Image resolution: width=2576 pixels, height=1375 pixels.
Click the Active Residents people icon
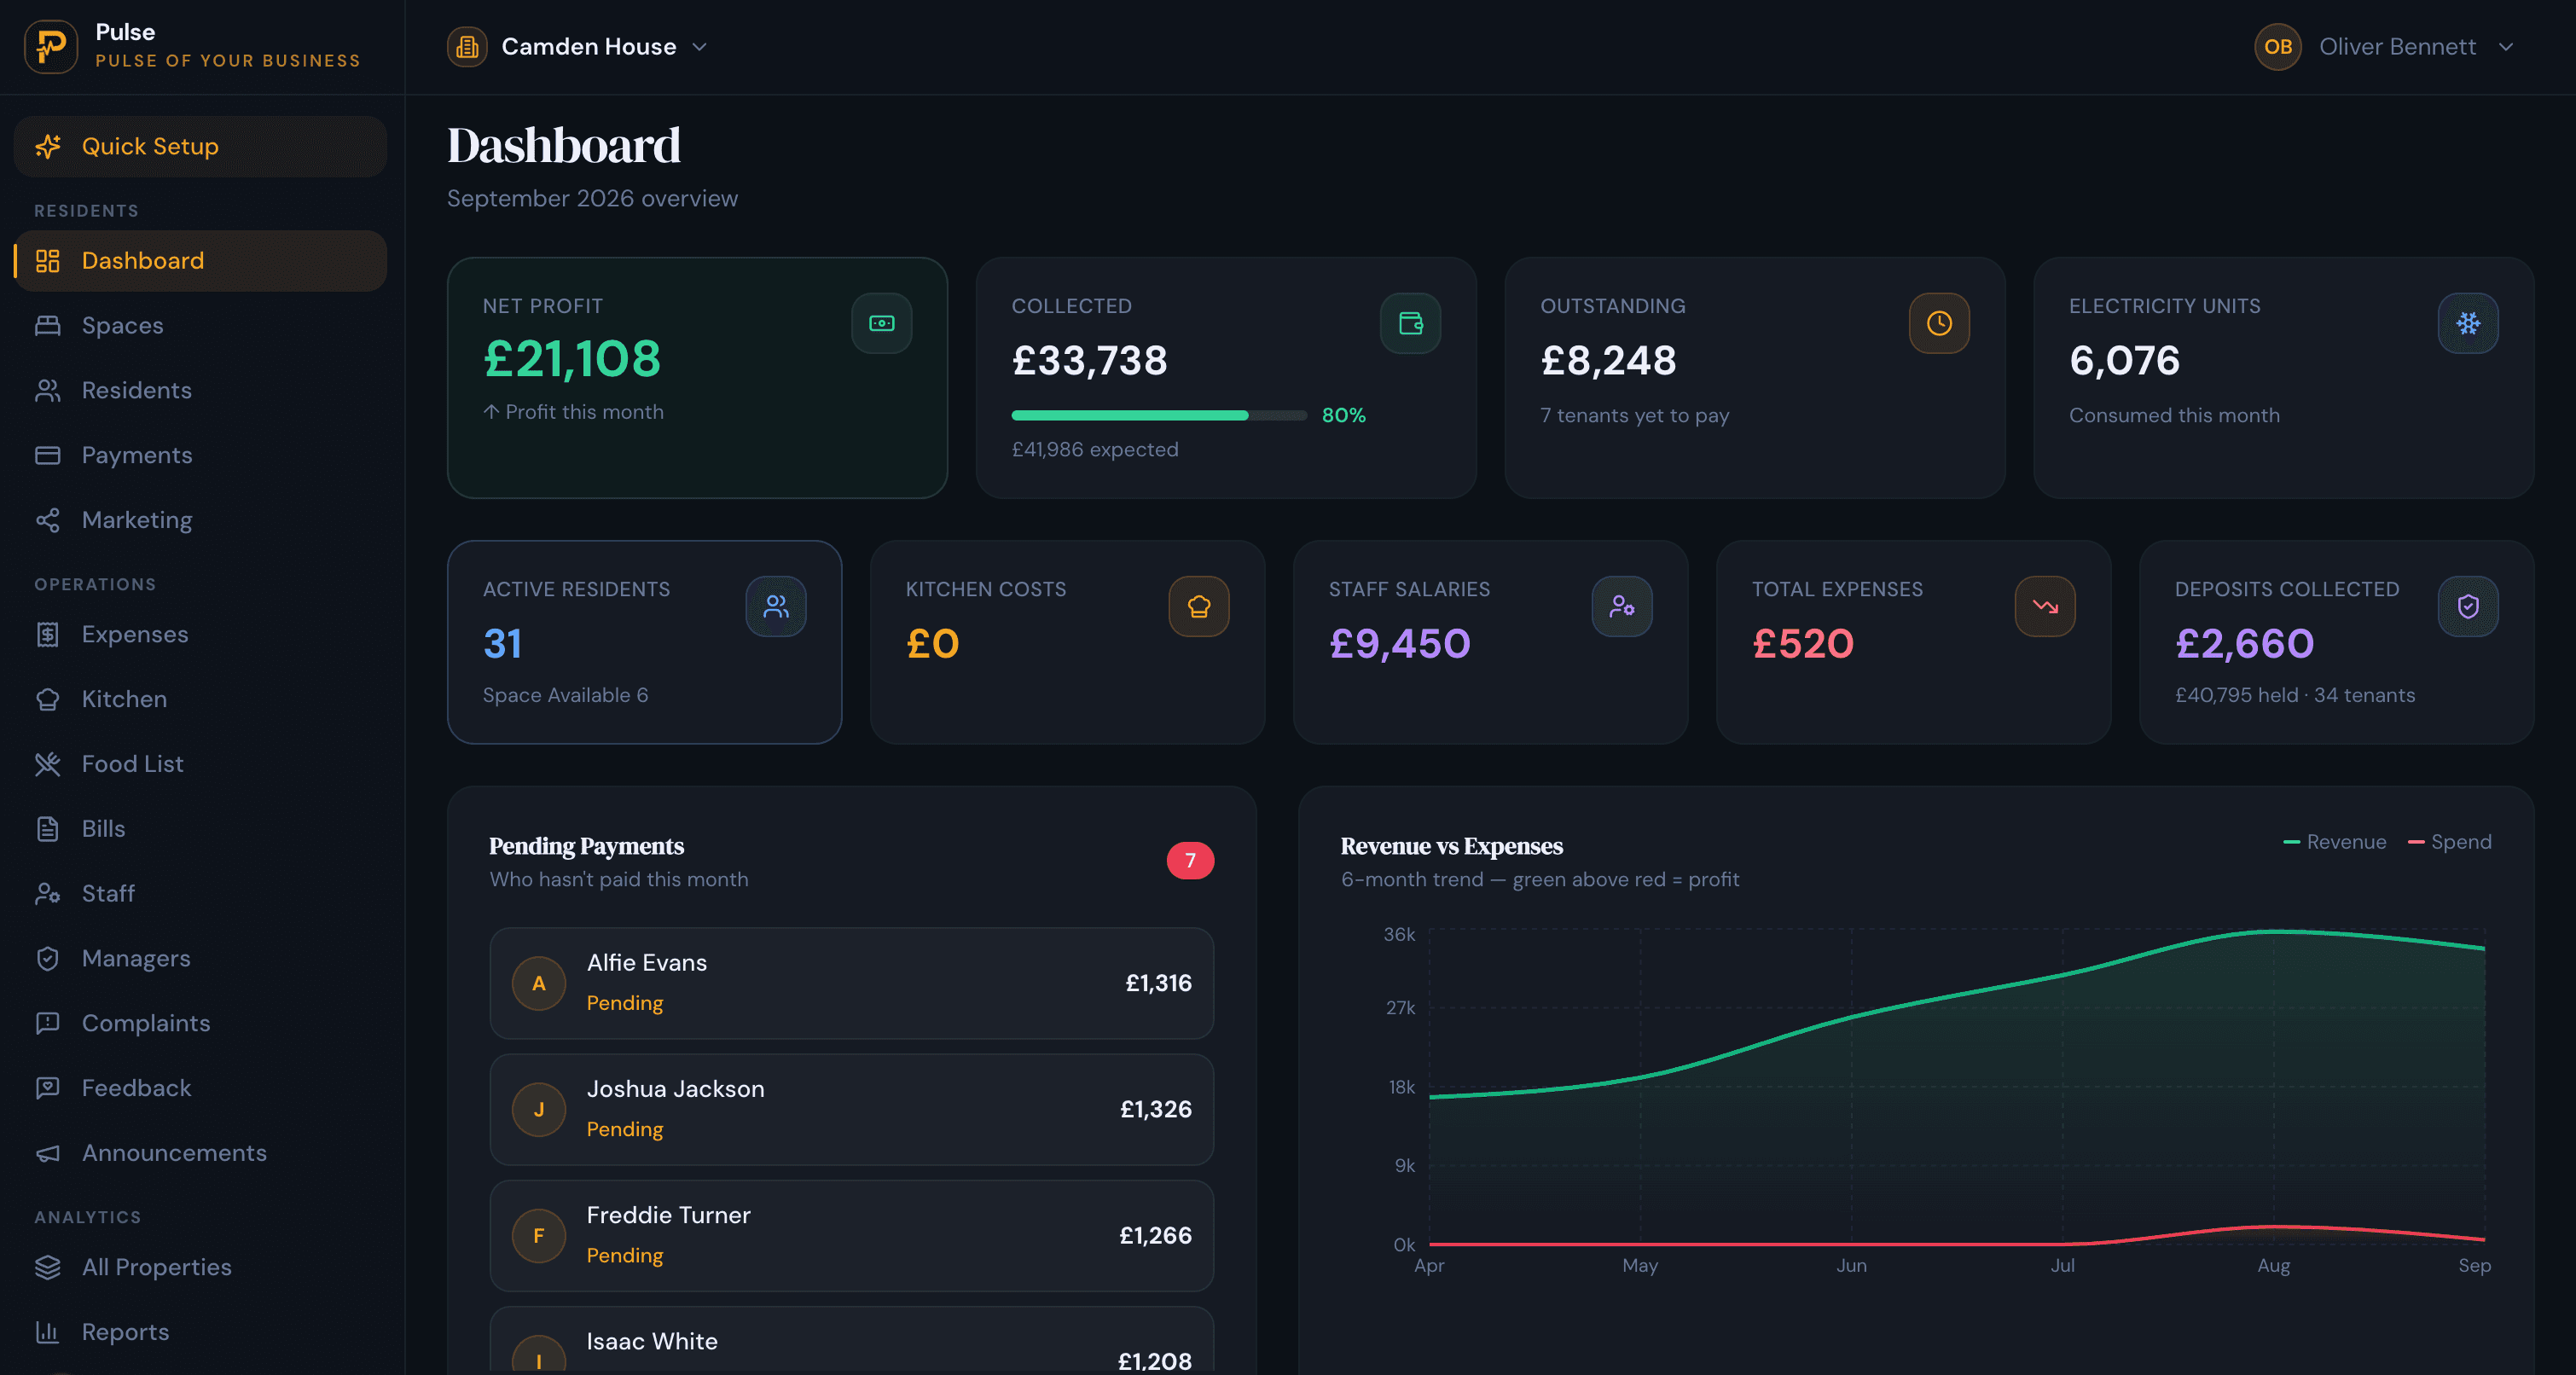(x=776, y=606)
